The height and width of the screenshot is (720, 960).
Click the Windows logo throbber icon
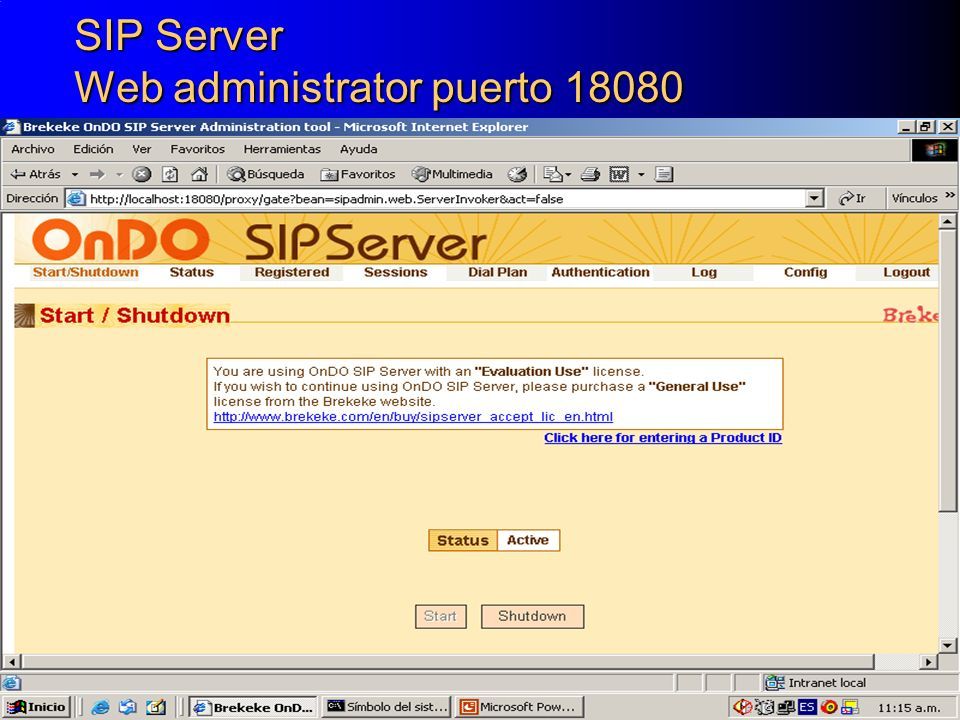[934, 149]
